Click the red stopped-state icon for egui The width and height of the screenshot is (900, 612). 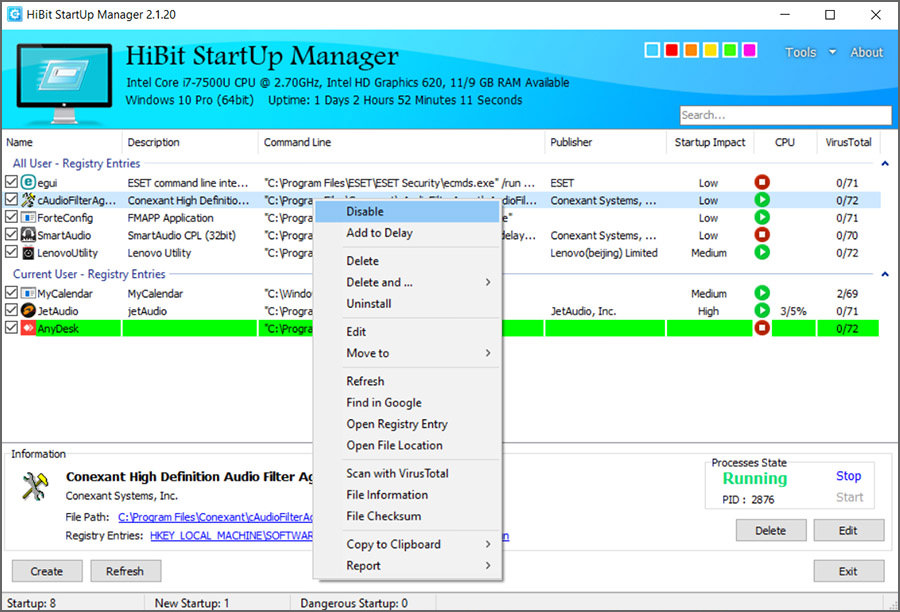(x=762, y=183)
